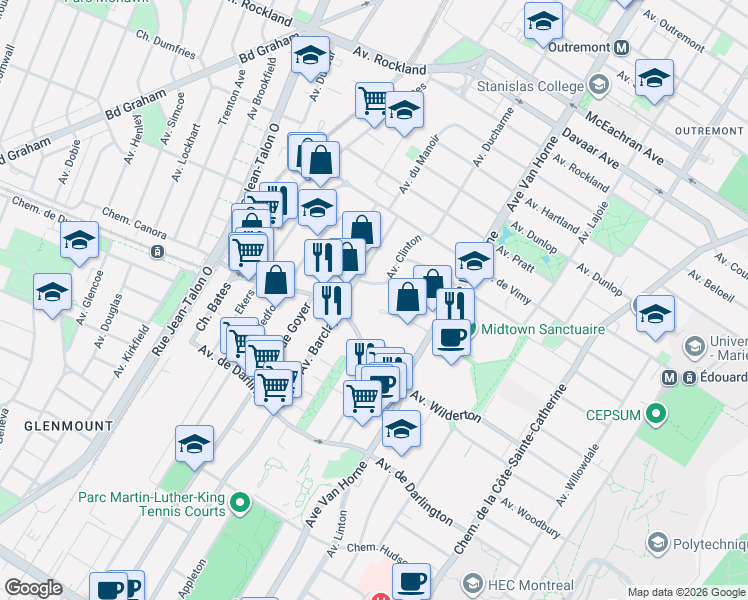Click the Outremont station name
This screenshot has width=748, height=600.
(579, 47)
